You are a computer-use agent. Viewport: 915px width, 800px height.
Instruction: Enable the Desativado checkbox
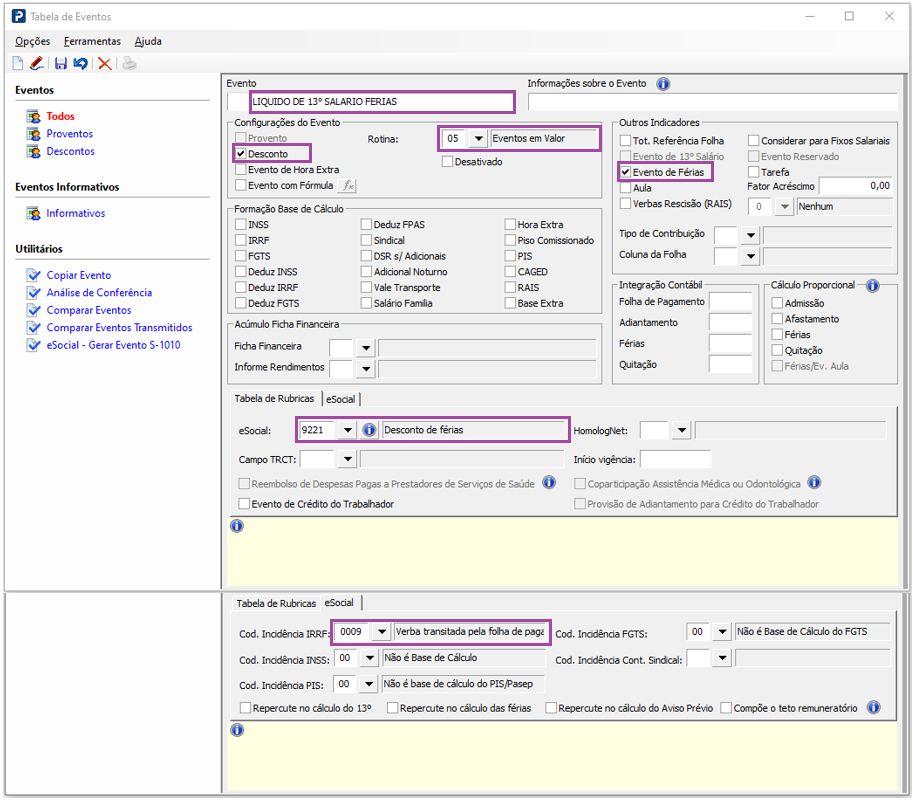(x=447, y=162)
